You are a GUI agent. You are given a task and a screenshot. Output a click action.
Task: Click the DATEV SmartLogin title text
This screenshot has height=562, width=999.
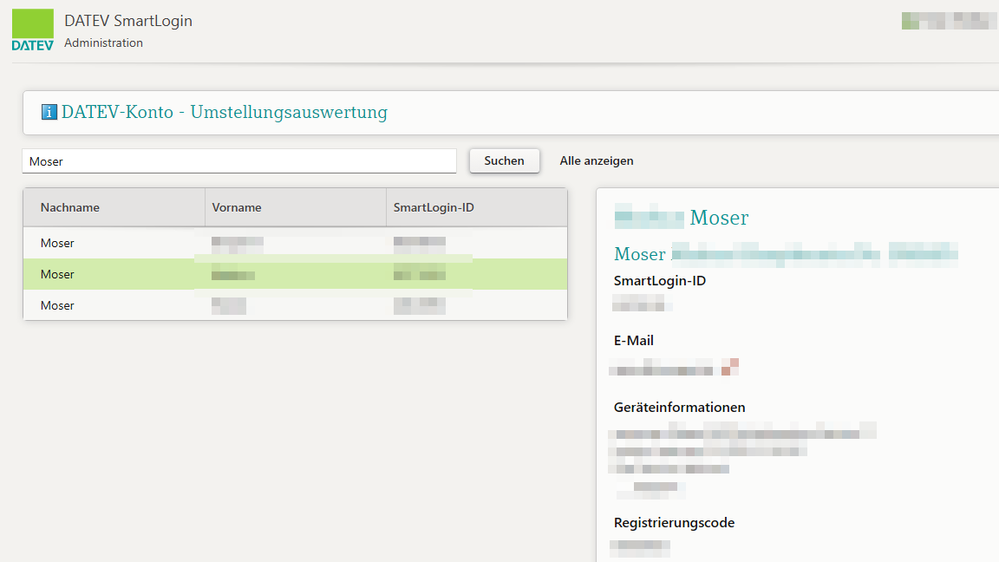[x=128, y=20]
